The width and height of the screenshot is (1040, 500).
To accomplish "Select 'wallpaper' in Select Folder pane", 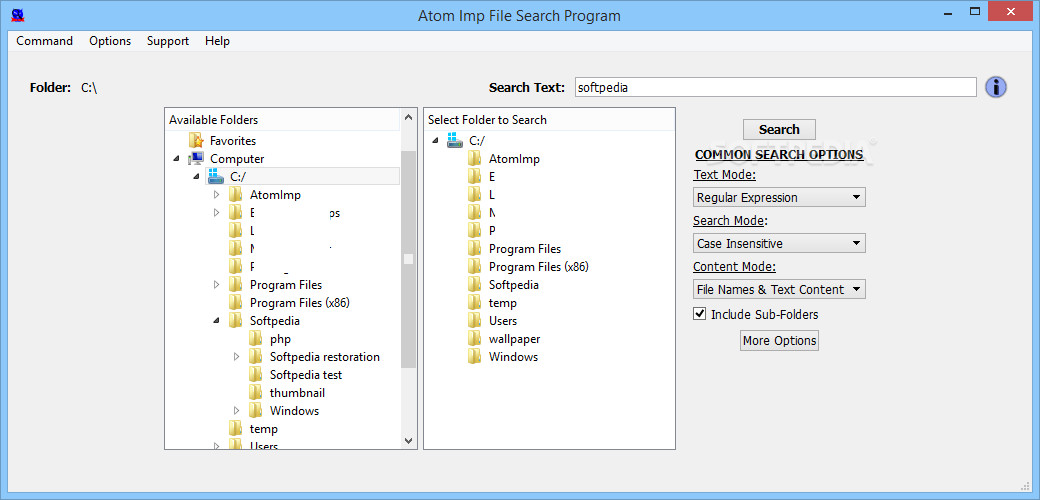I will click(515, 339).
